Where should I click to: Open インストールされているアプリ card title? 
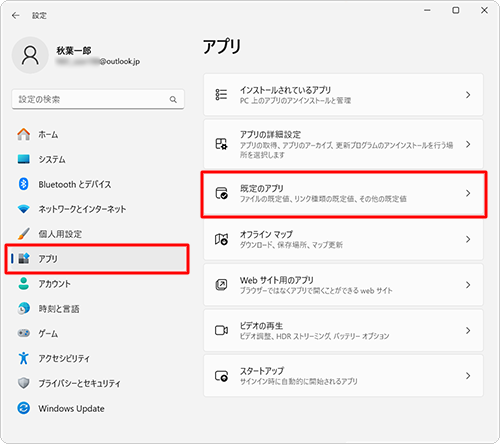285,90
